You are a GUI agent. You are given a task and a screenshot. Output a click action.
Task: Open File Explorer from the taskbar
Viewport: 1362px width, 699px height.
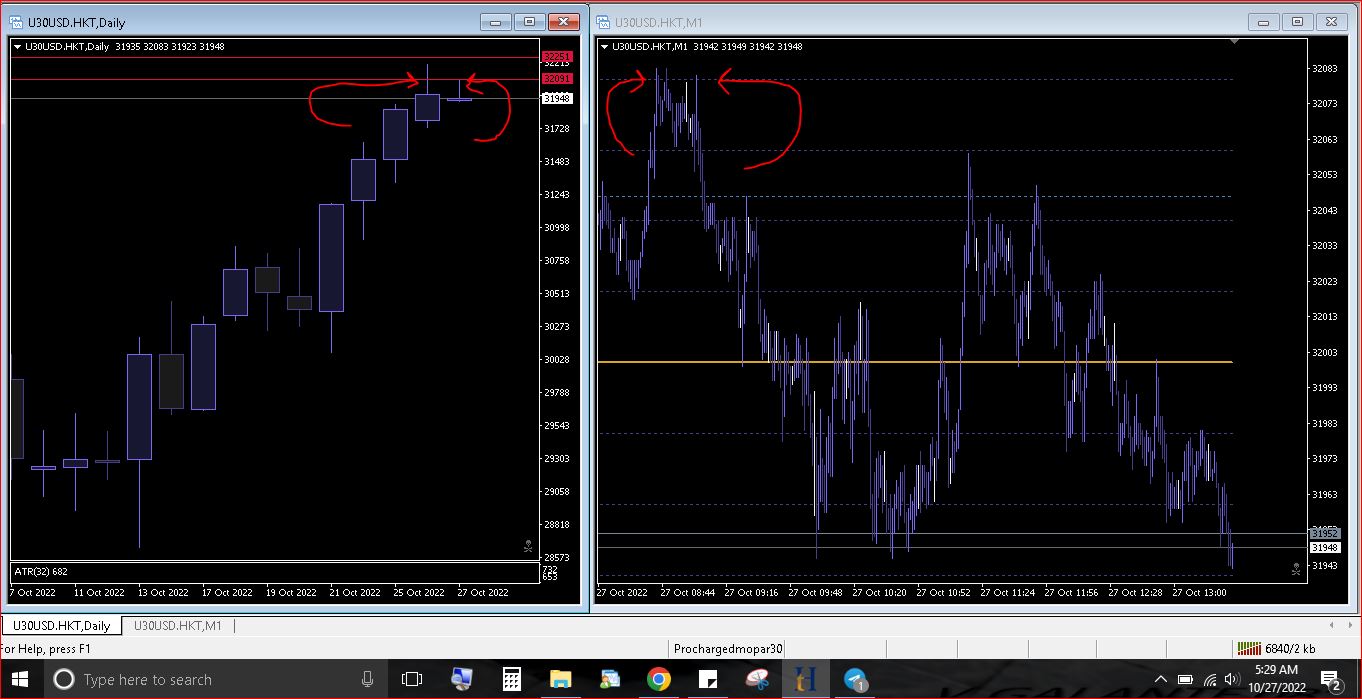(560, 680)
